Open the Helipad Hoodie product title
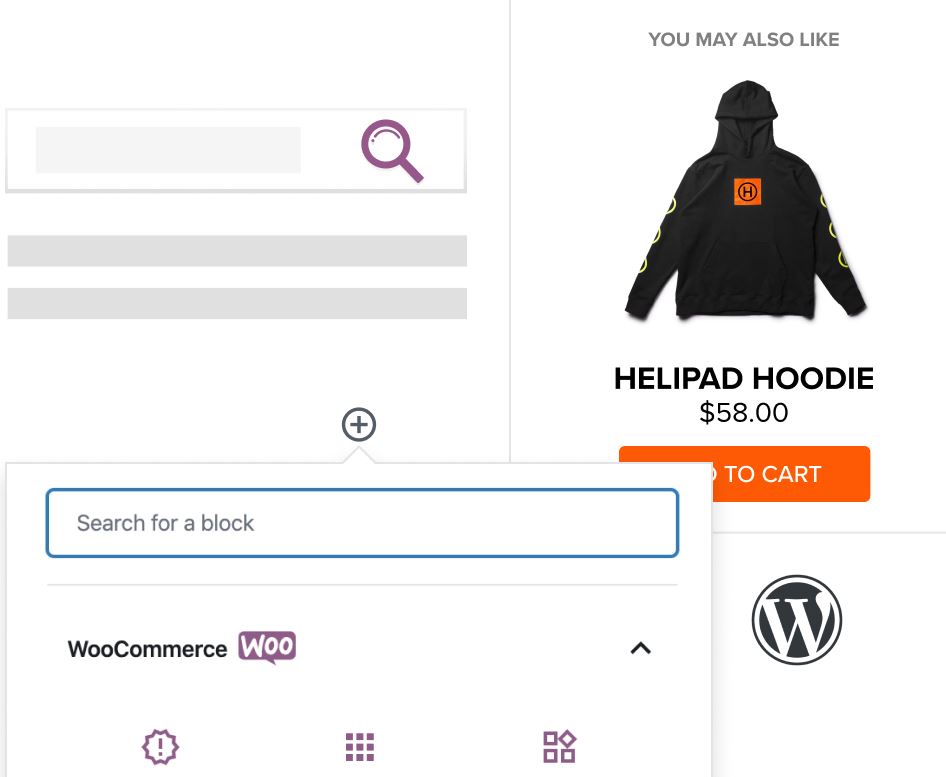 (x=744, y=379)
